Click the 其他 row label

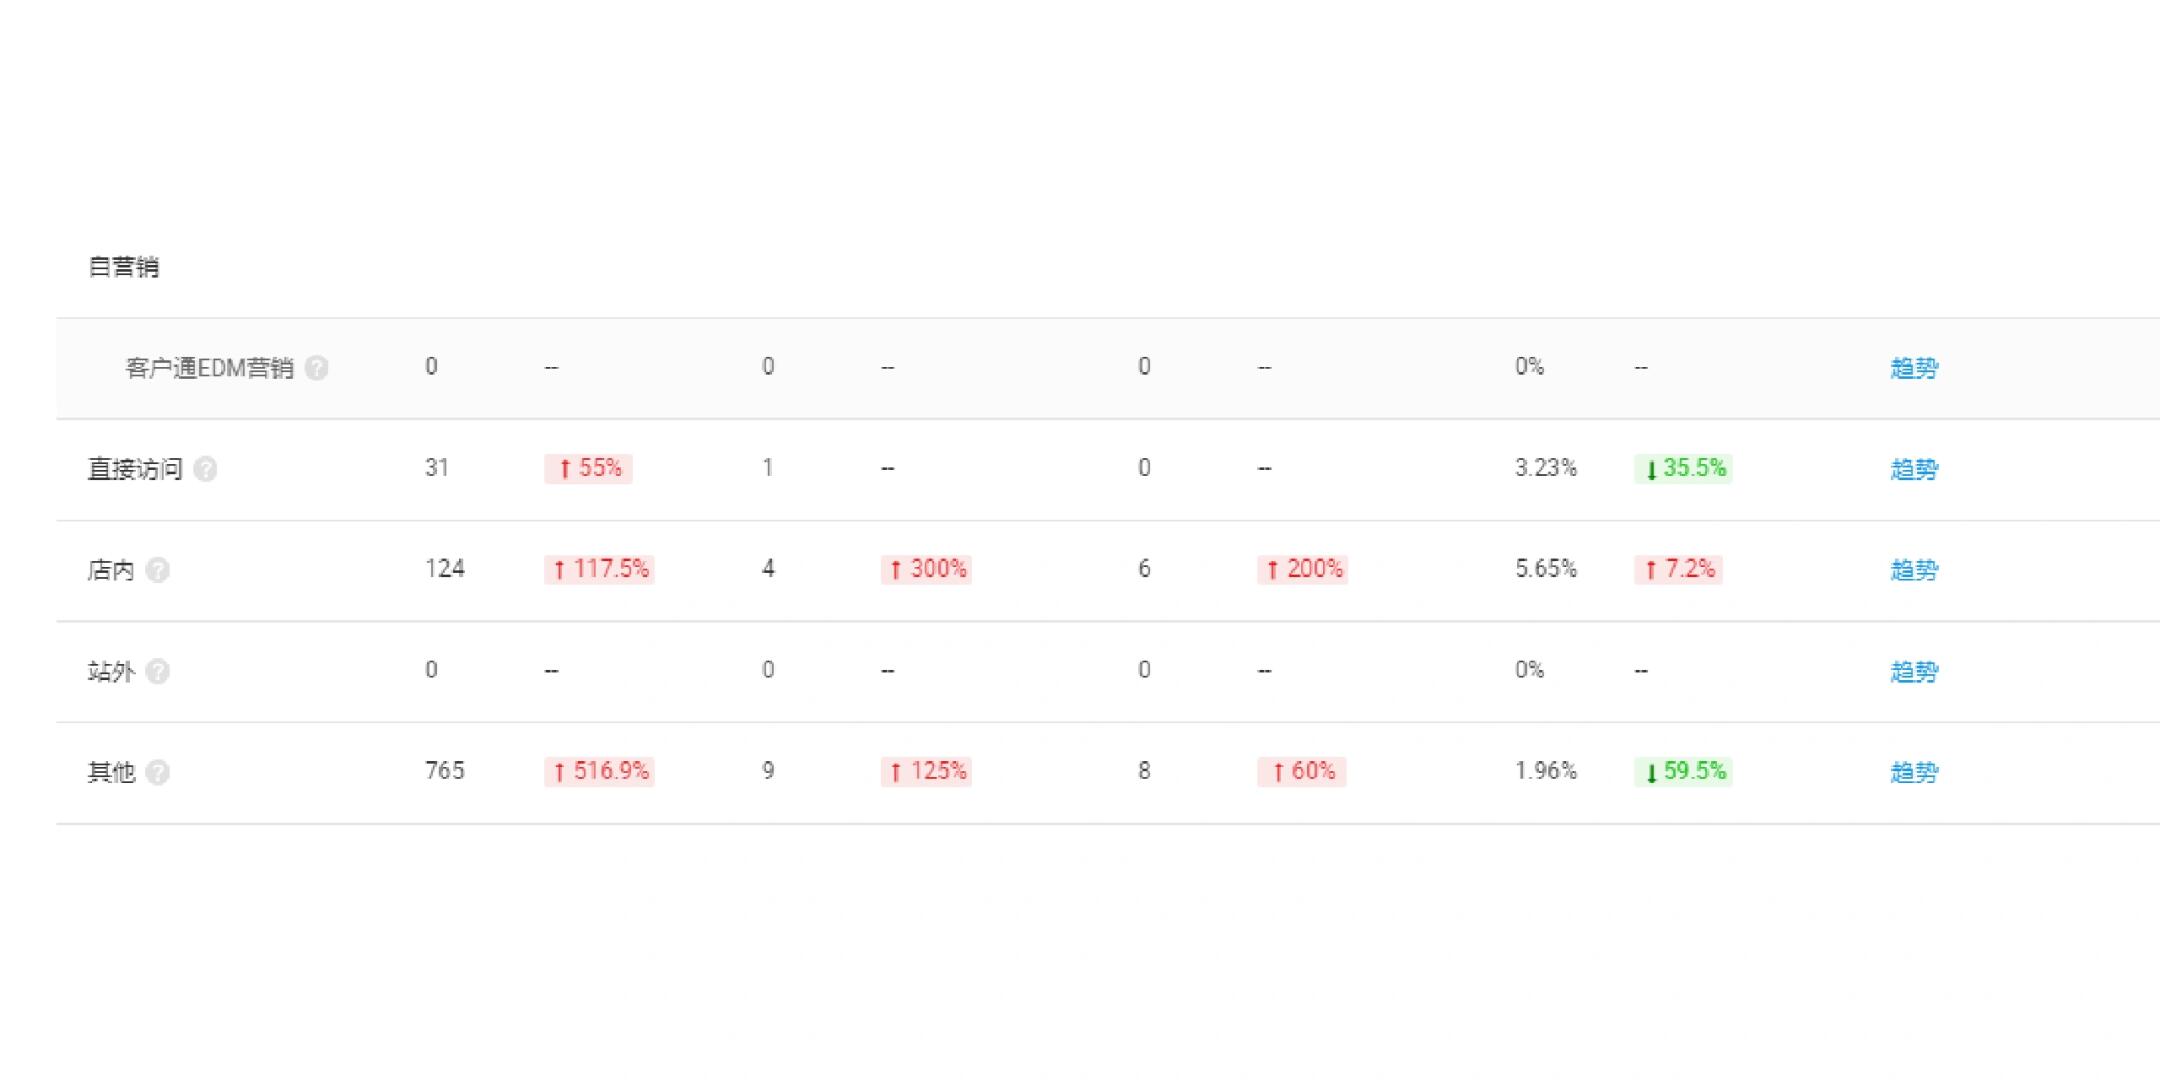[x=111, y=772]
